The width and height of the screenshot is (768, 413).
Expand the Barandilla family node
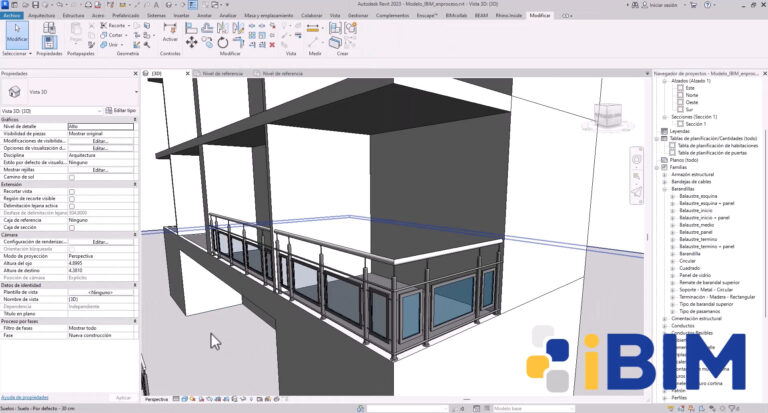point(672,253)
